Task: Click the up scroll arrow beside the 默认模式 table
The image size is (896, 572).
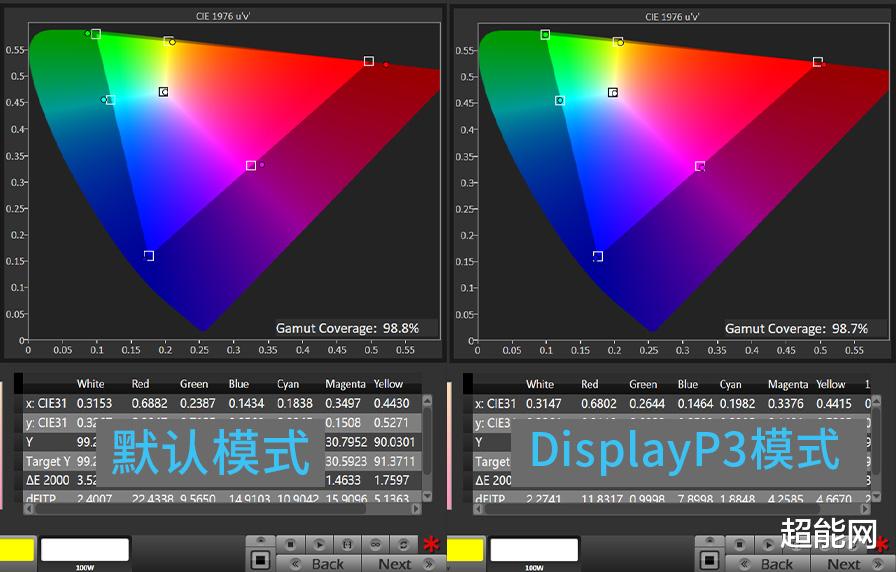Action: tap(427, 399)
